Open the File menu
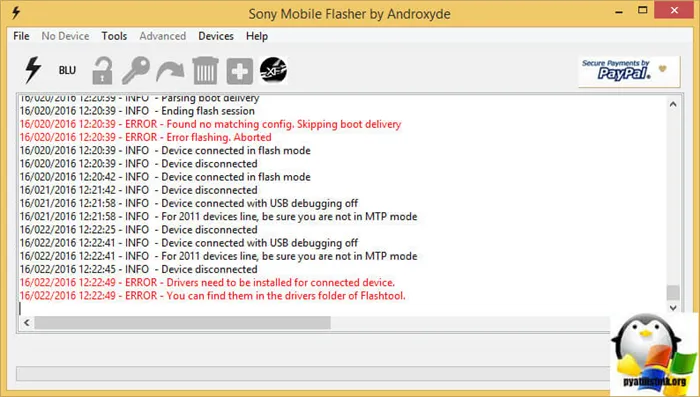Screen dimensions: 700x397 coord(21,36)
